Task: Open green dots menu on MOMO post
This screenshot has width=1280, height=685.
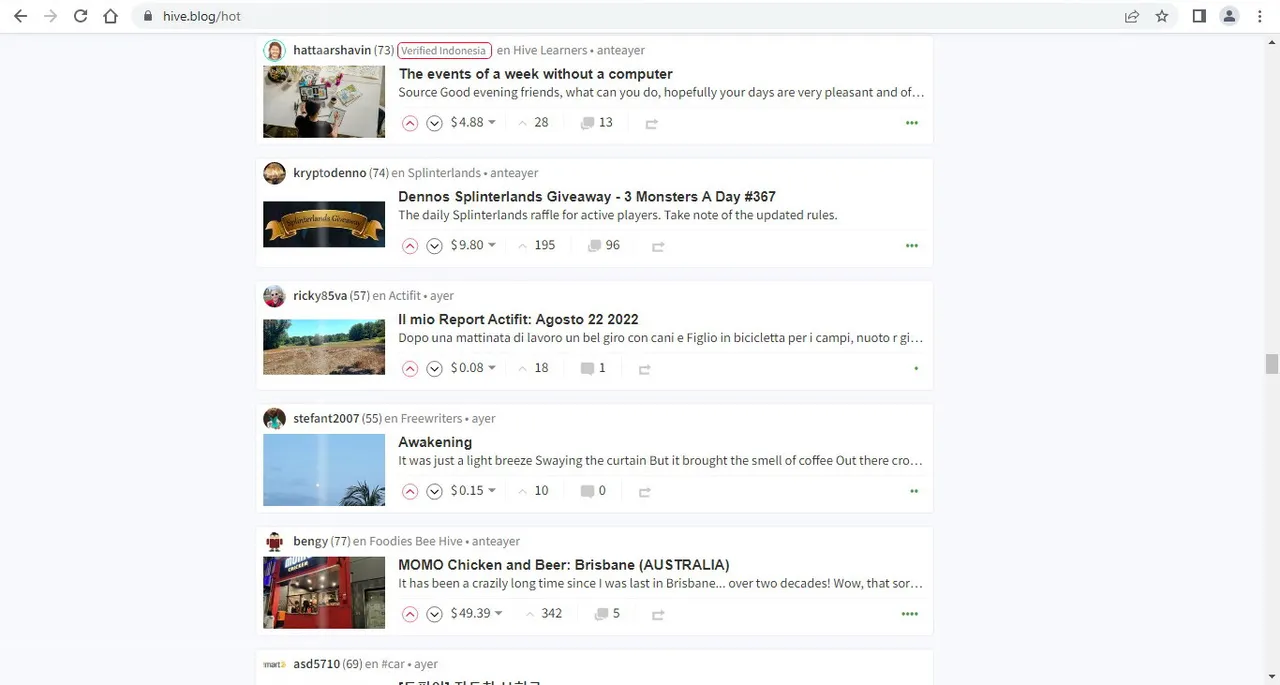Action: pyautogui.click(x=909, y=614)
